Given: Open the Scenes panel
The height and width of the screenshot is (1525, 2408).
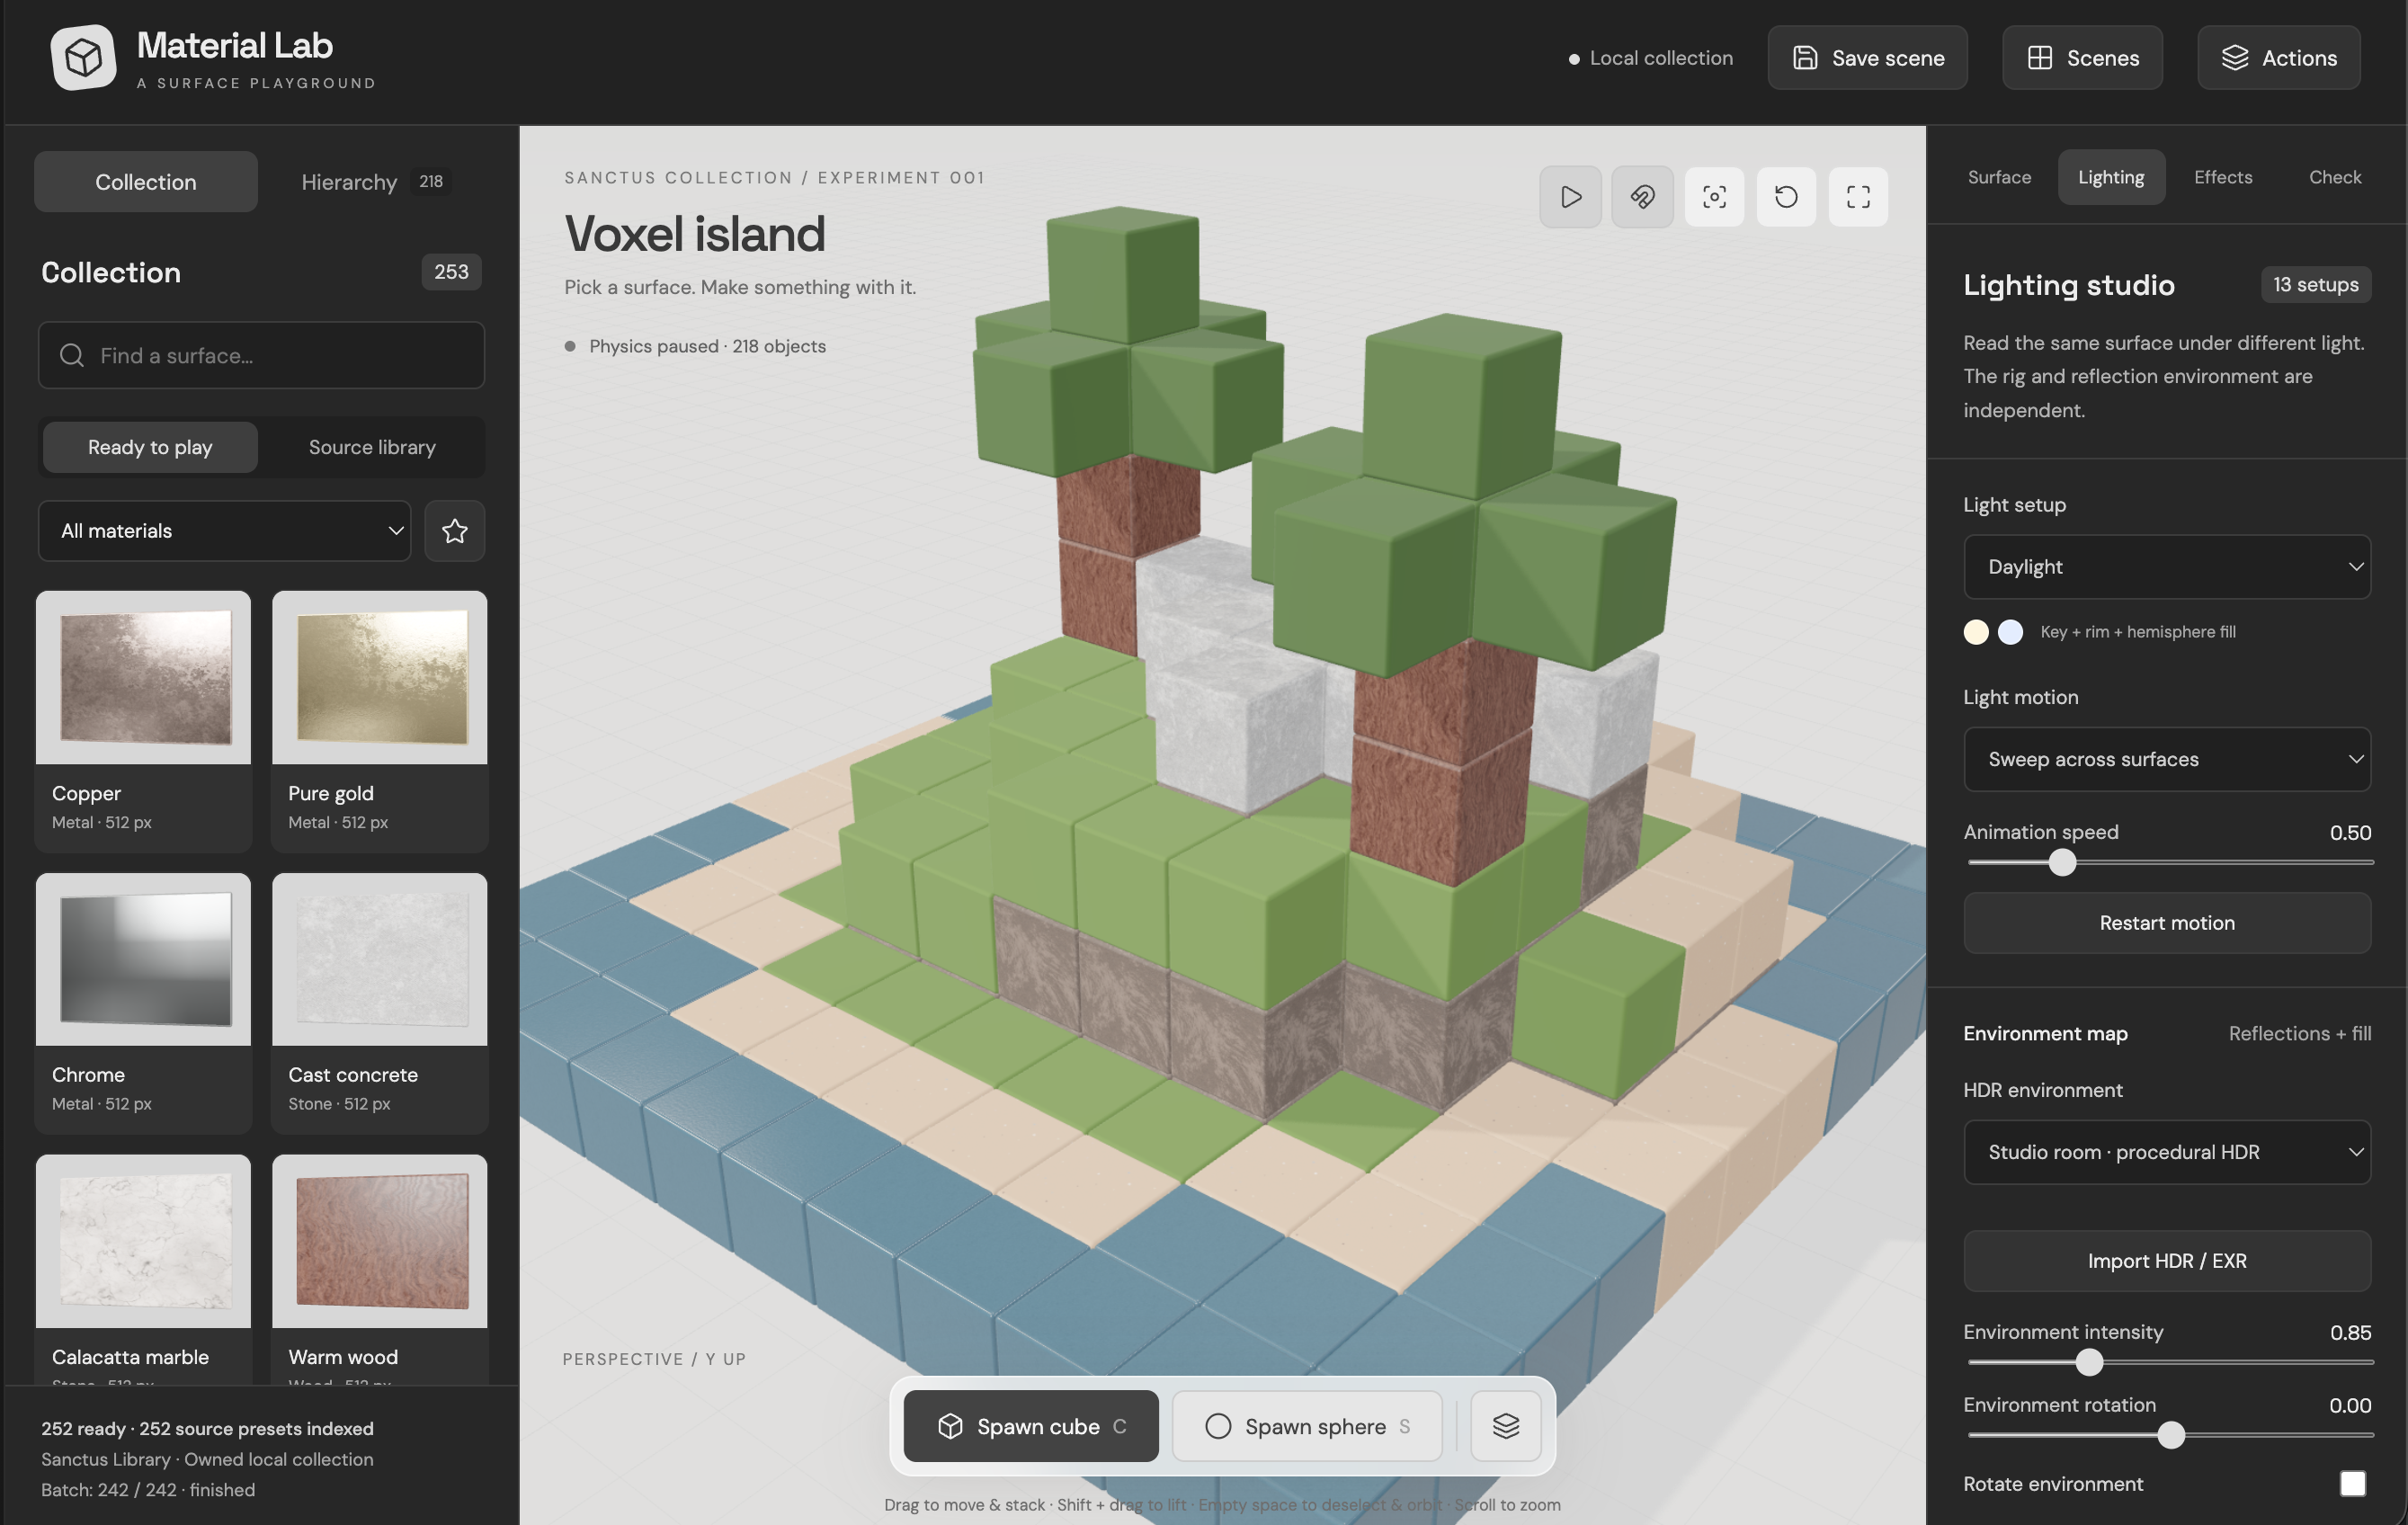Looking at the screenshot, I should click(x=2082, y=57).
